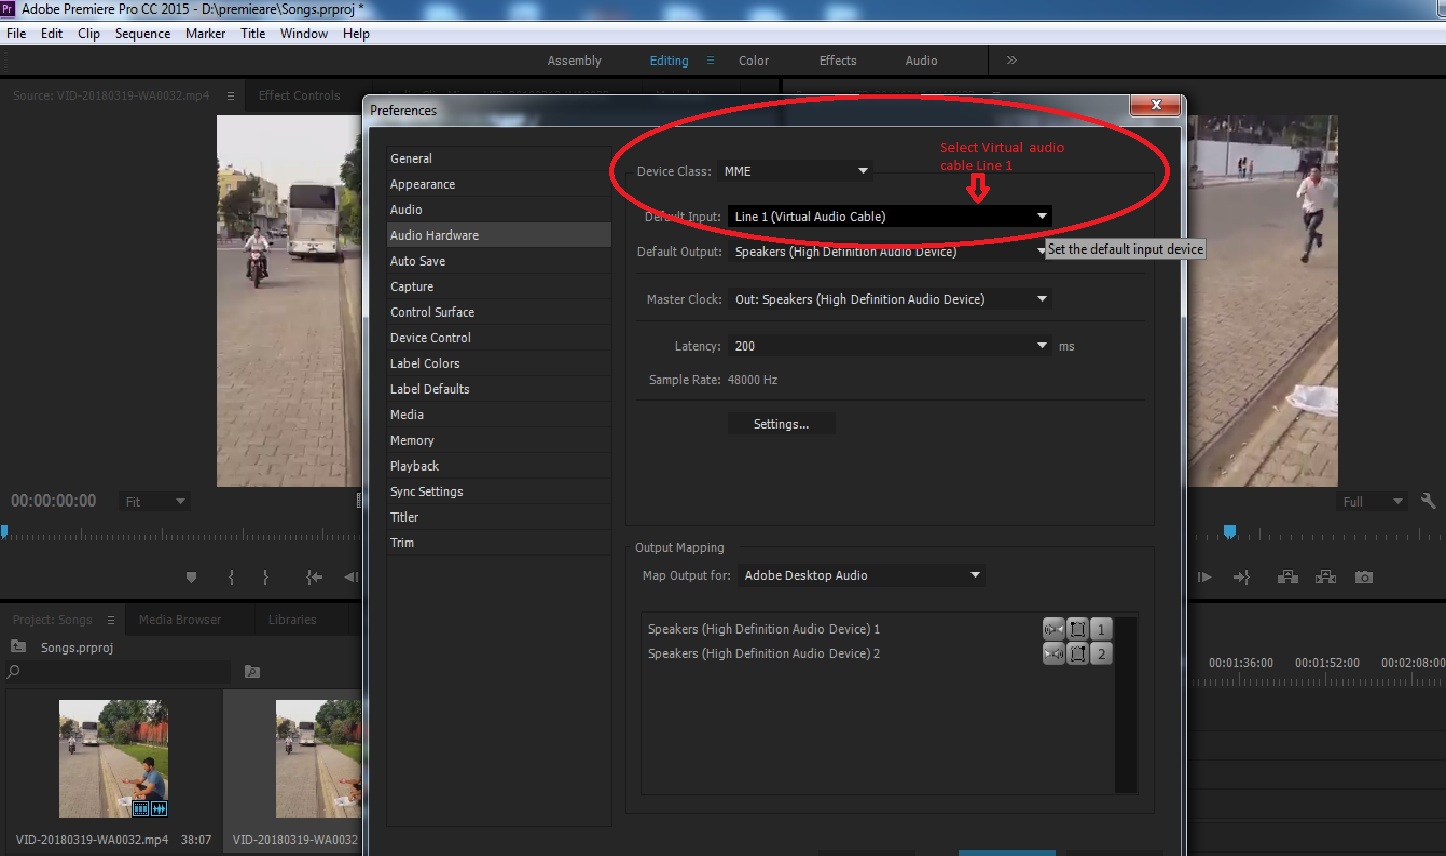Screen dimensions: 1446x856
Task: Select Sync Settings in the preferences list
Action: tap(498, 491)
